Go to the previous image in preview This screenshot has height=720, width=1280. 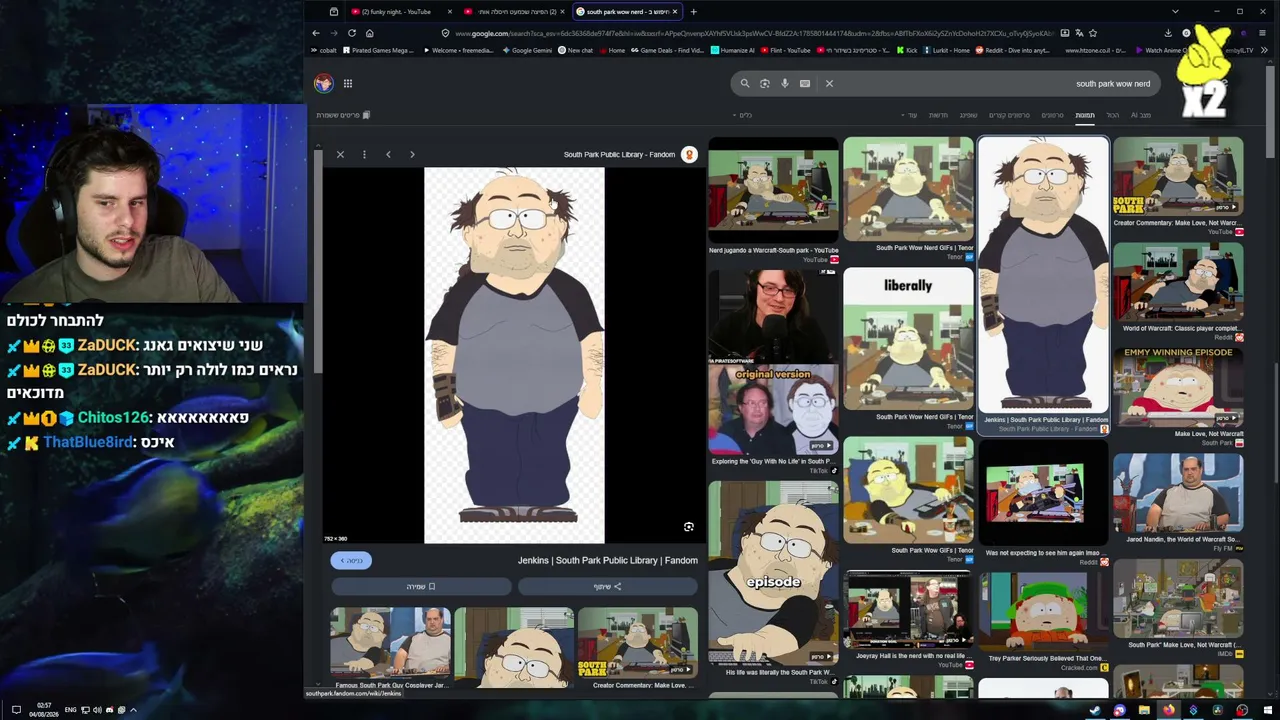(x=388, y=154)
